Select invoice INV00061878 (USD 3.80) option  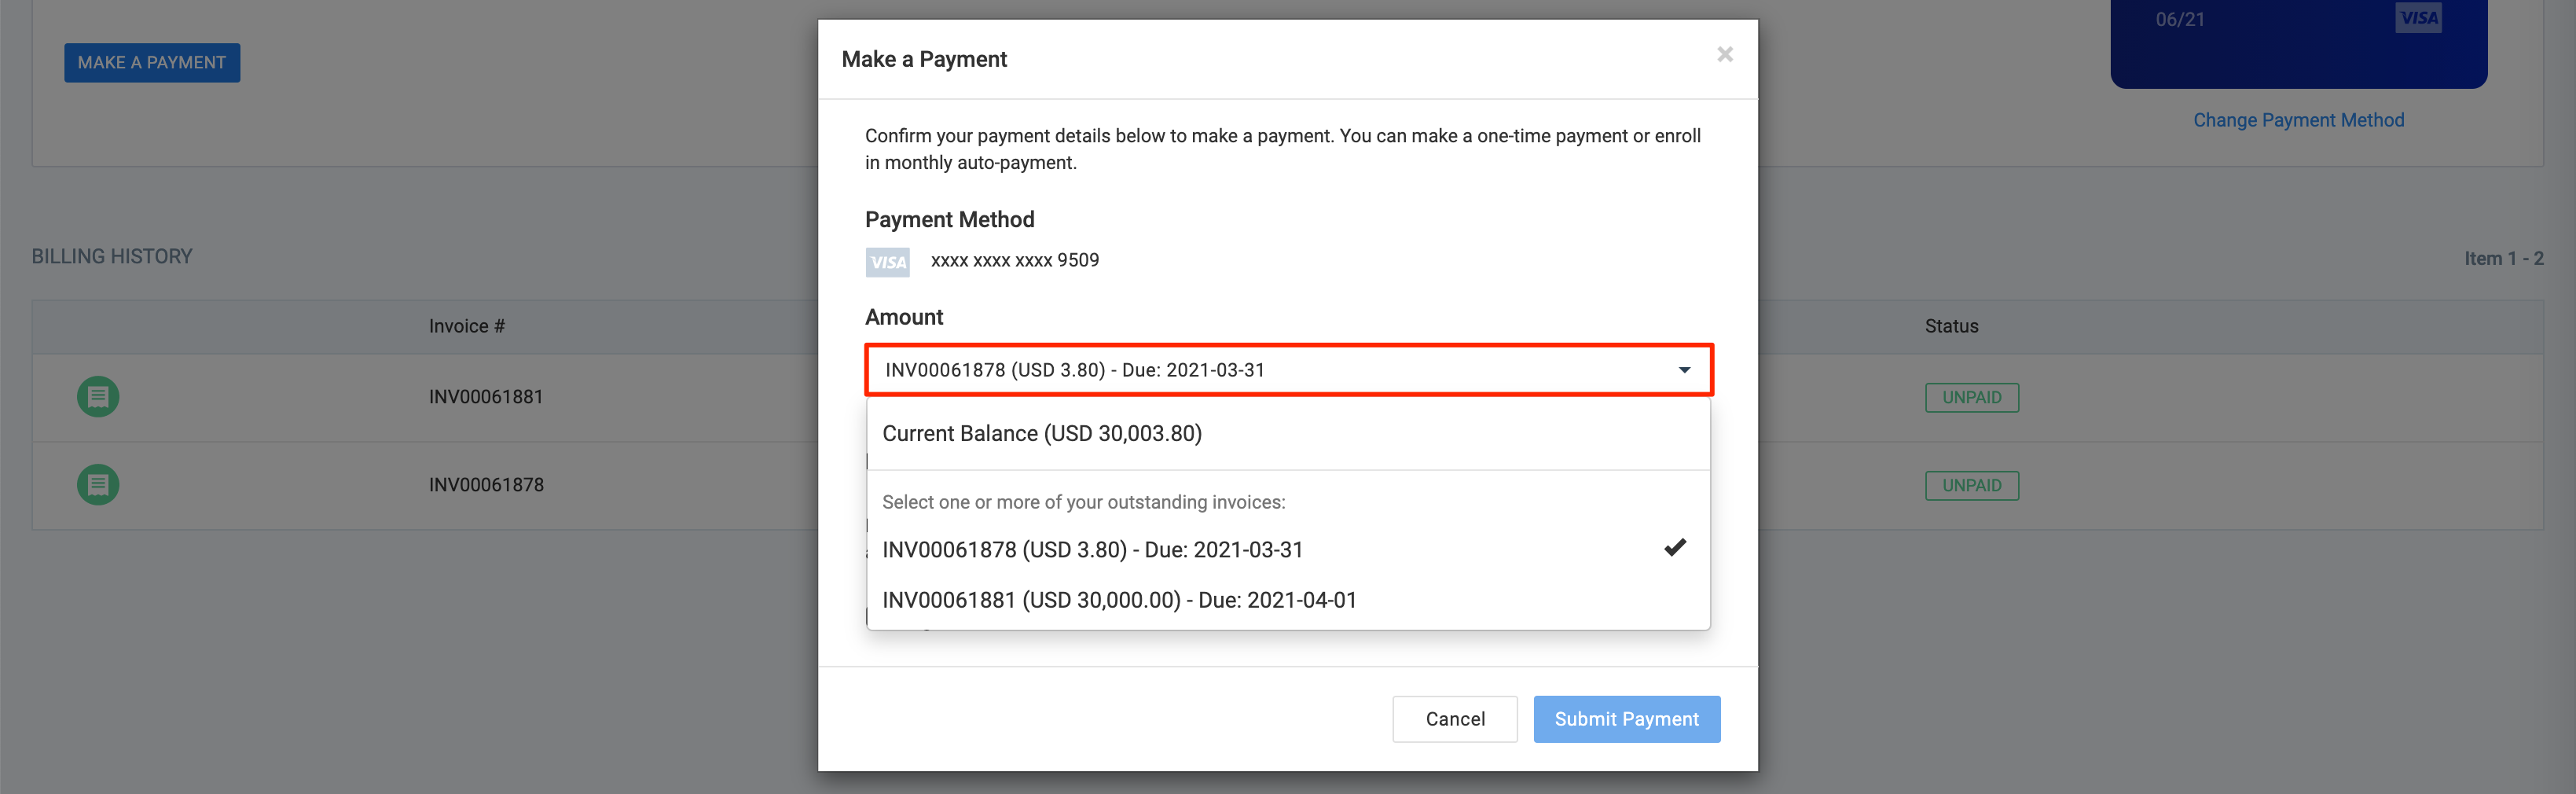point(1288,549)
